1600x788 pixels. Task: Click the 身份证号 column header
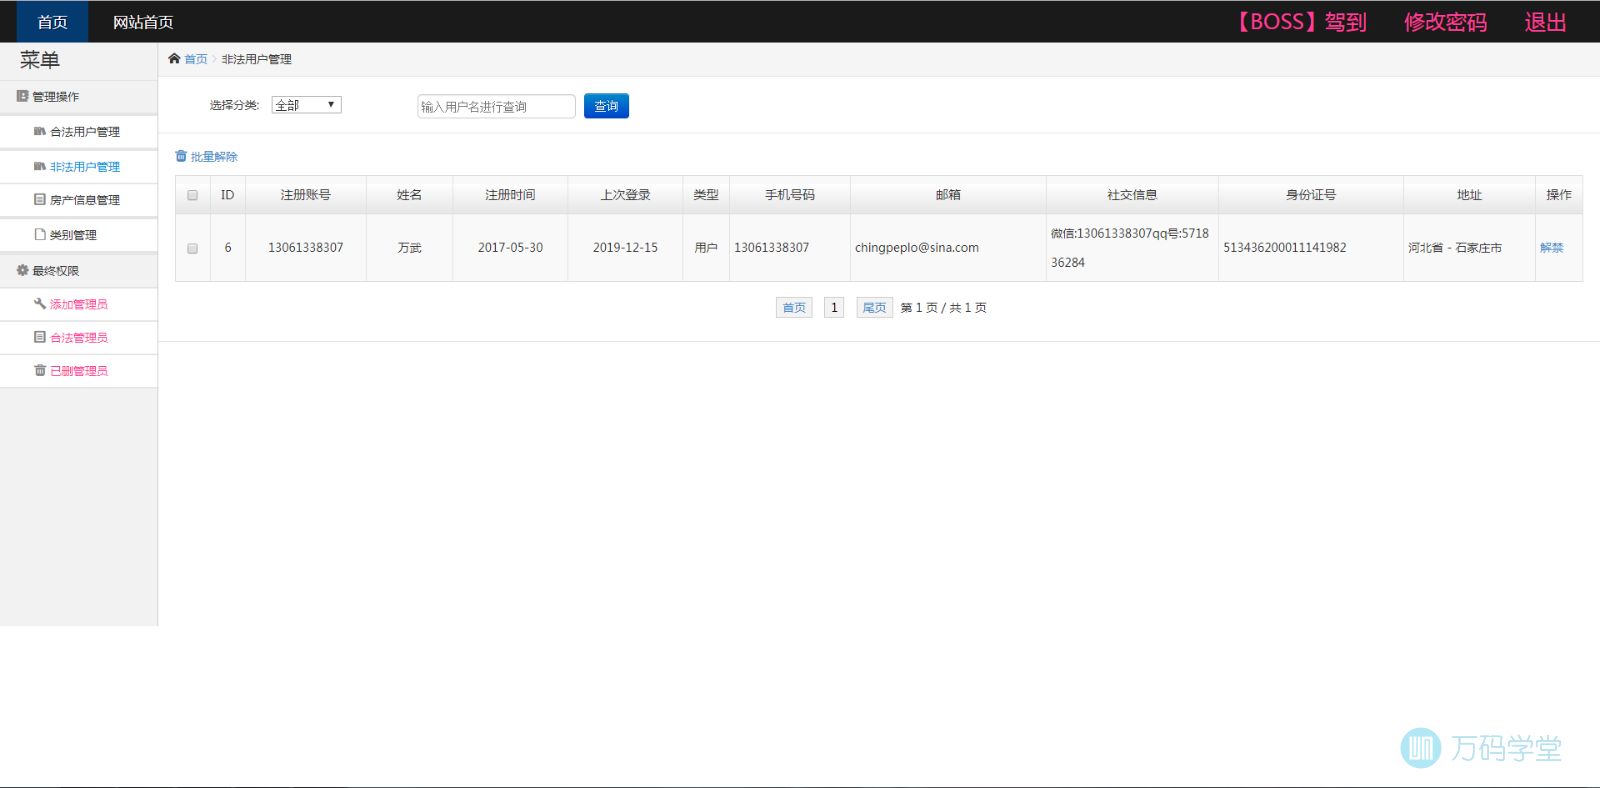(1311, 195)
